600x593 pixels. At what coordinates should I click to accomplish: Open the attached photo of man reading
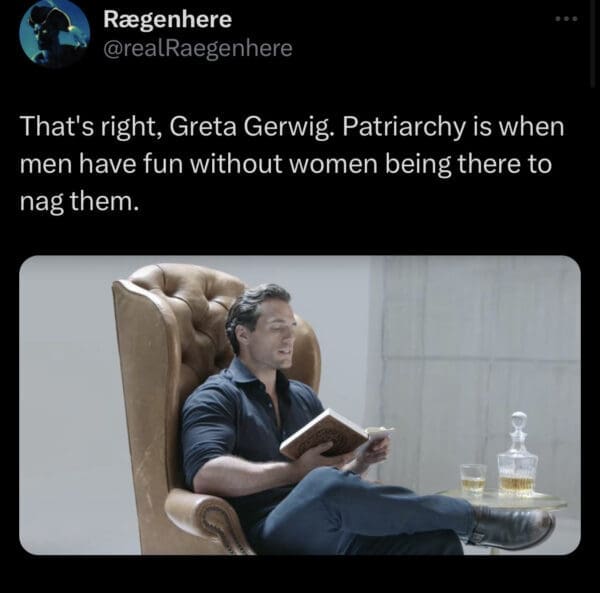tap(300, 405)
